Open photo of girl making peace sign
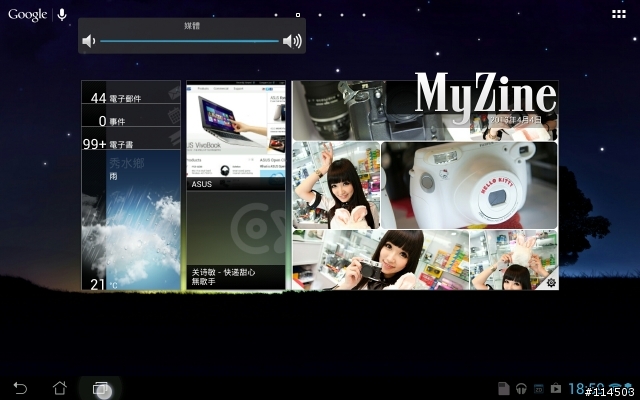 coord(336,185)
